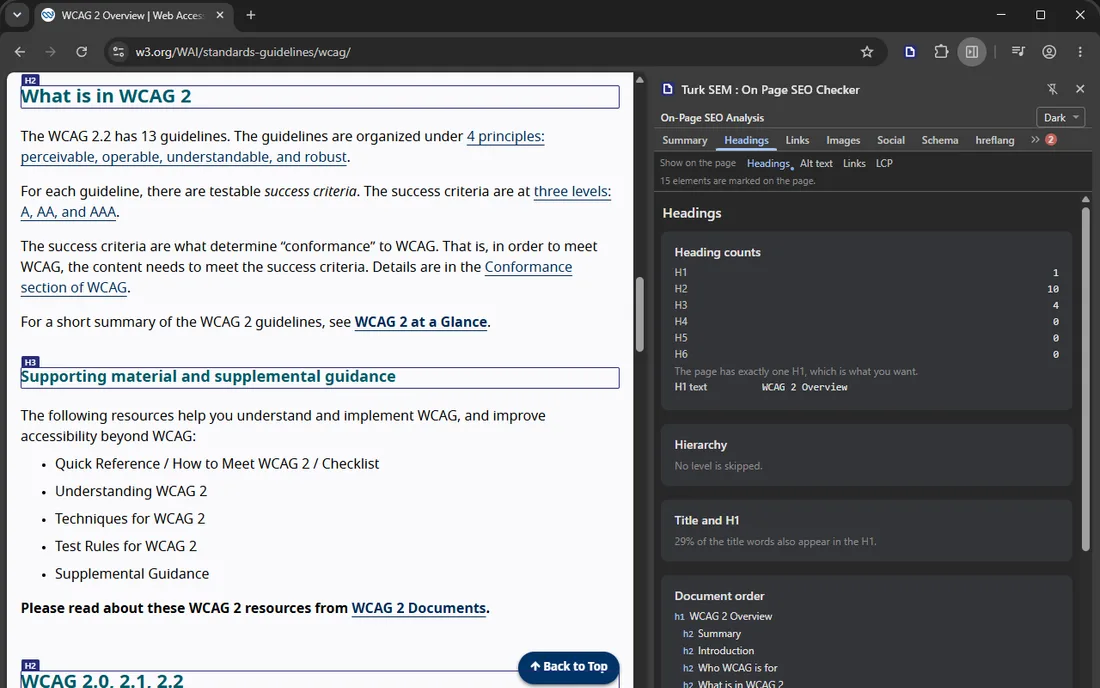The image size is (1100, 688).
Task: Unpin the Turk SEM side panel
Action: [1052, 89]
